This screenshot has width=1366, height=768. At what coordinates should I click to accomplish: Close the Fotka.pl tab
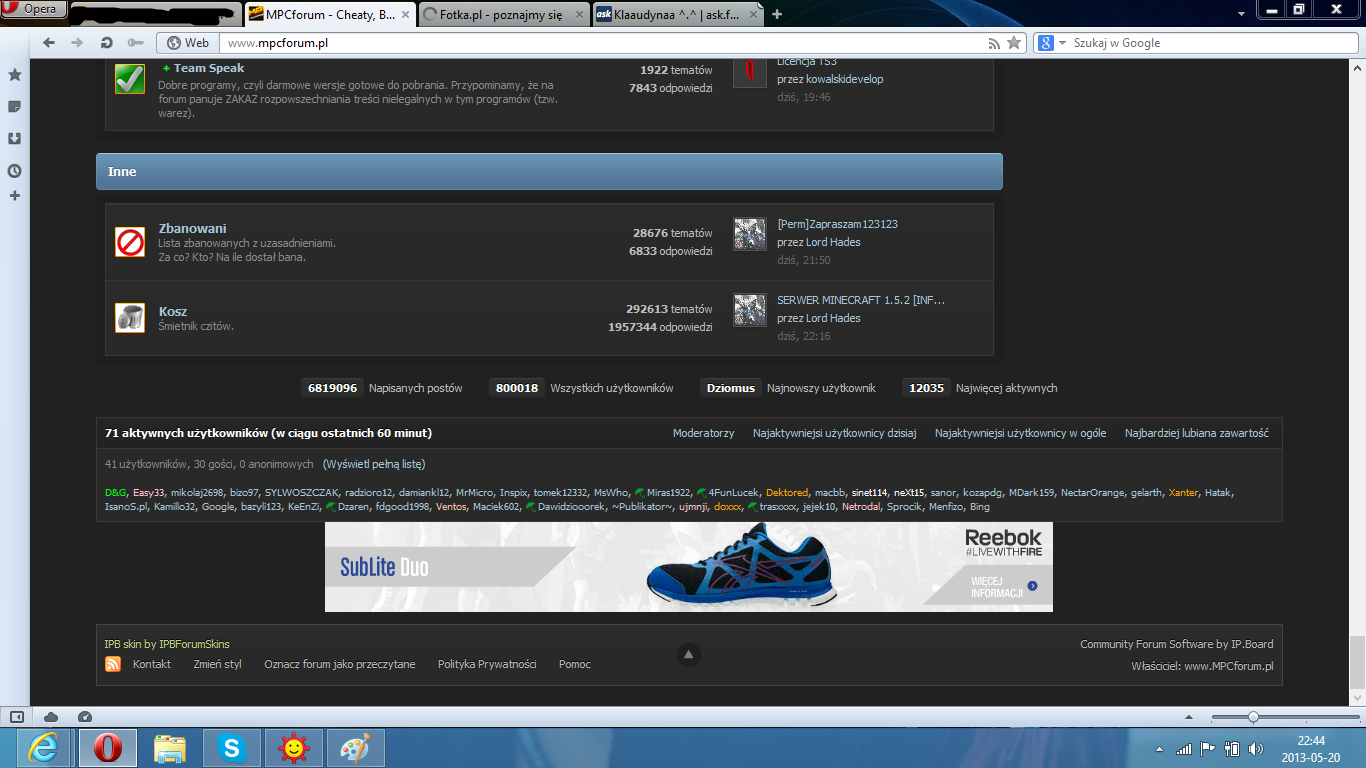(x=579, y=14)
